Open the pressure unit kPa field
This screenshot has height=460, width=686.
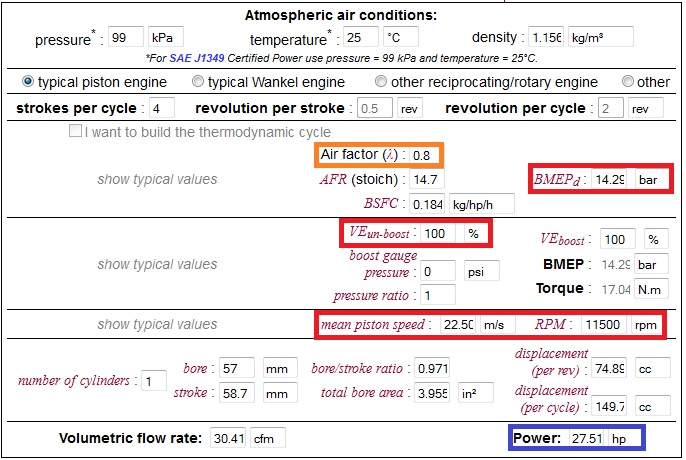[165, 37]
